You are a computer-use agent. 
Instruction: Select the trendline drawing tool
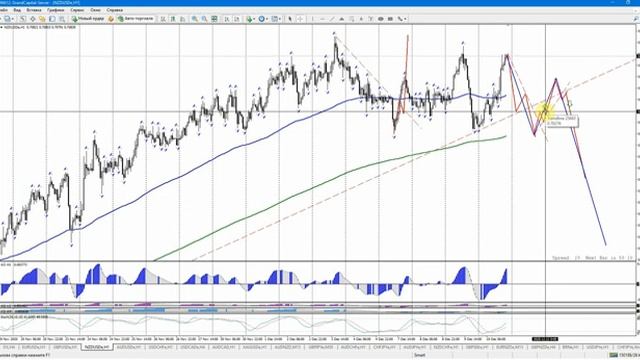tap(331, 19)
